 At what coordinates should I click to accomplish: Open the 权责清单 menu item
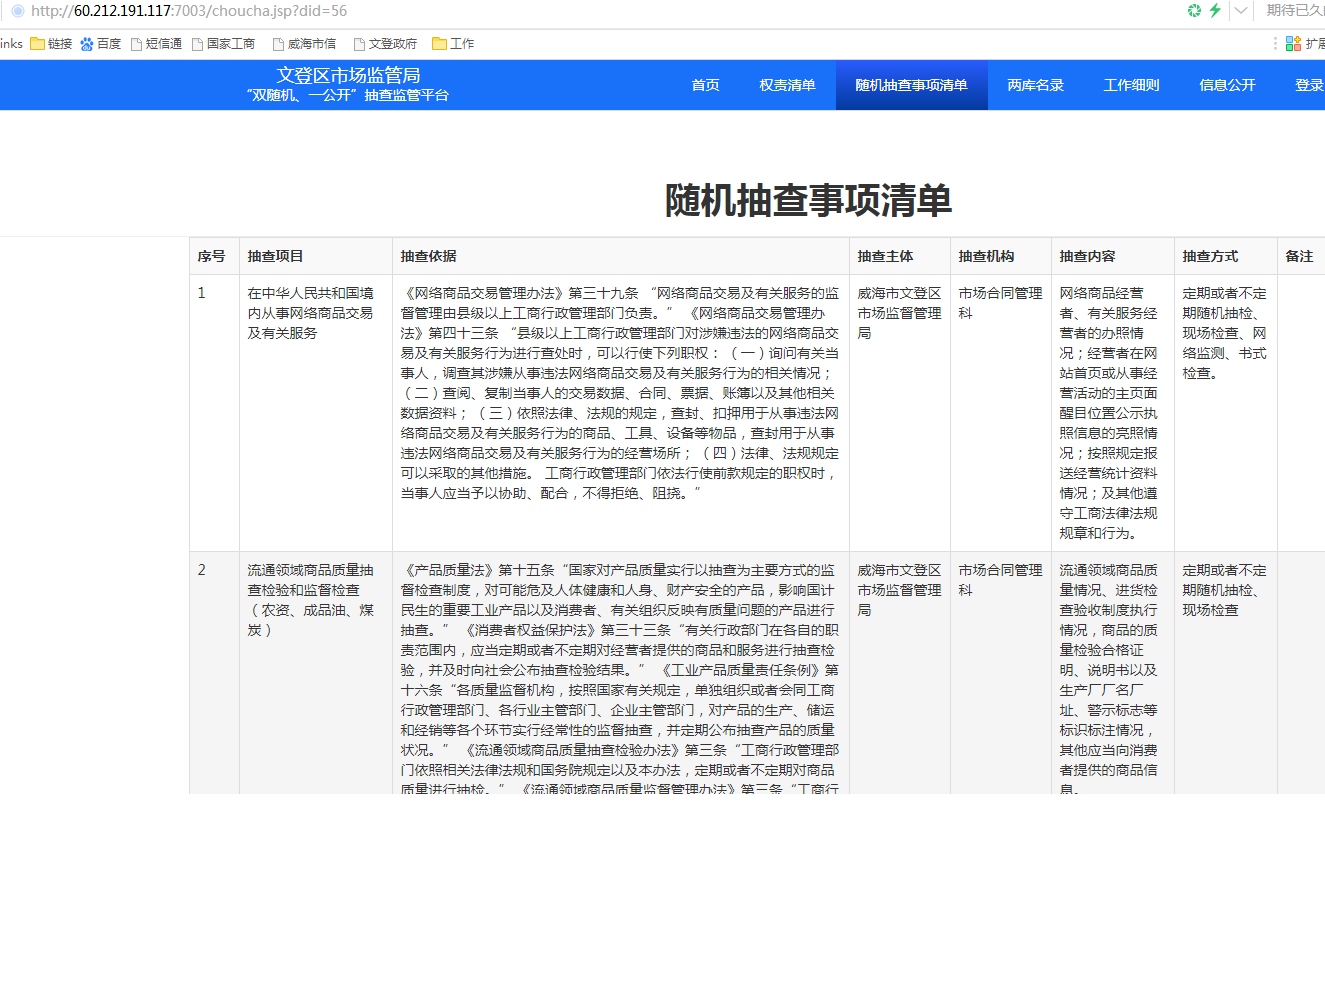click(x=787, y=85)
